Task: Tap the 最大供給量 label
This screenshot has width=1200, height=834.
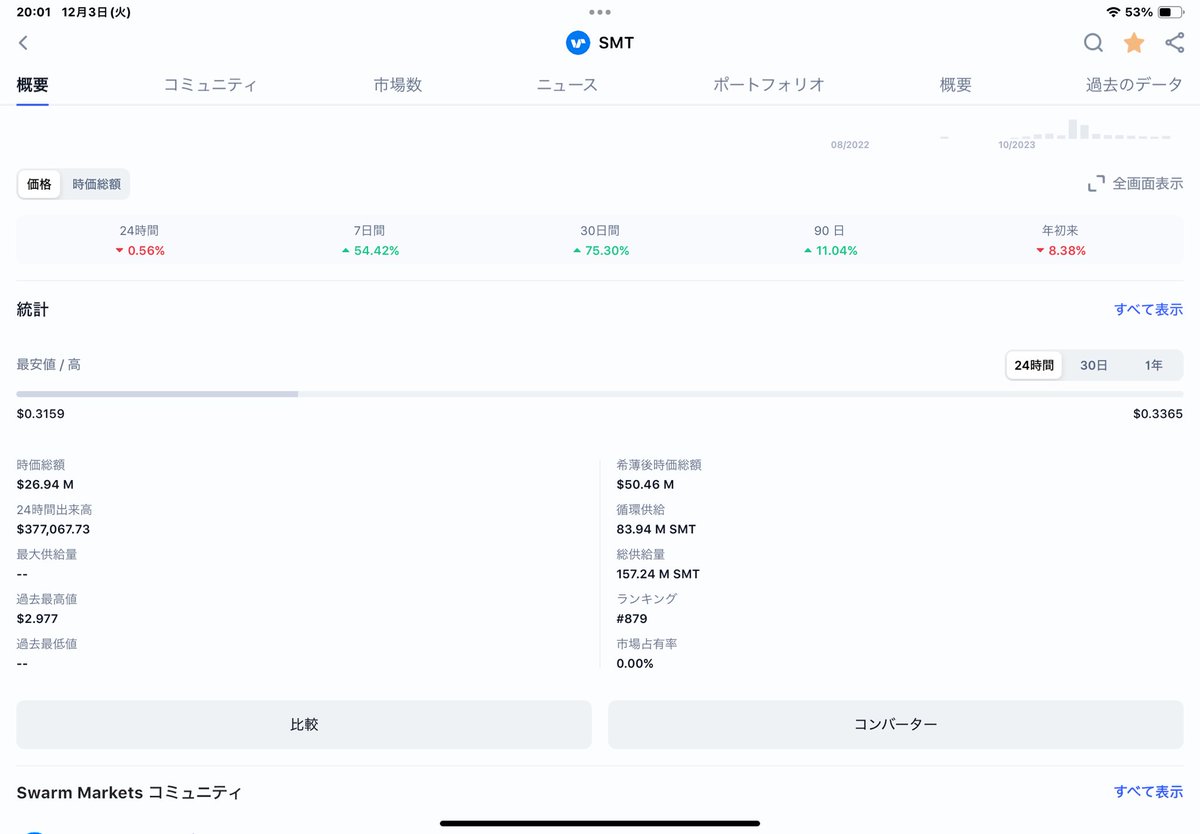Action: [47, 554]
